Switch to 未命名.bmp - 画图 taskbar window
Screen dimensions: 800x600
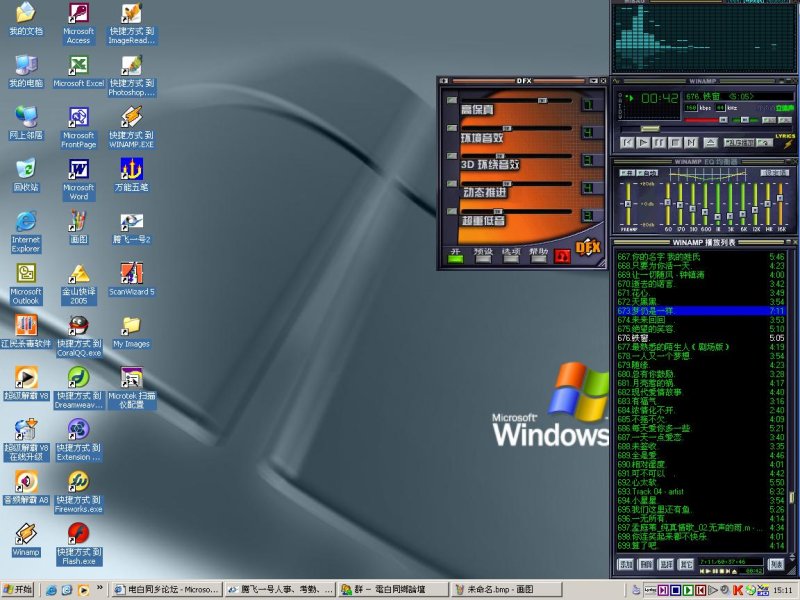[502, 590]
